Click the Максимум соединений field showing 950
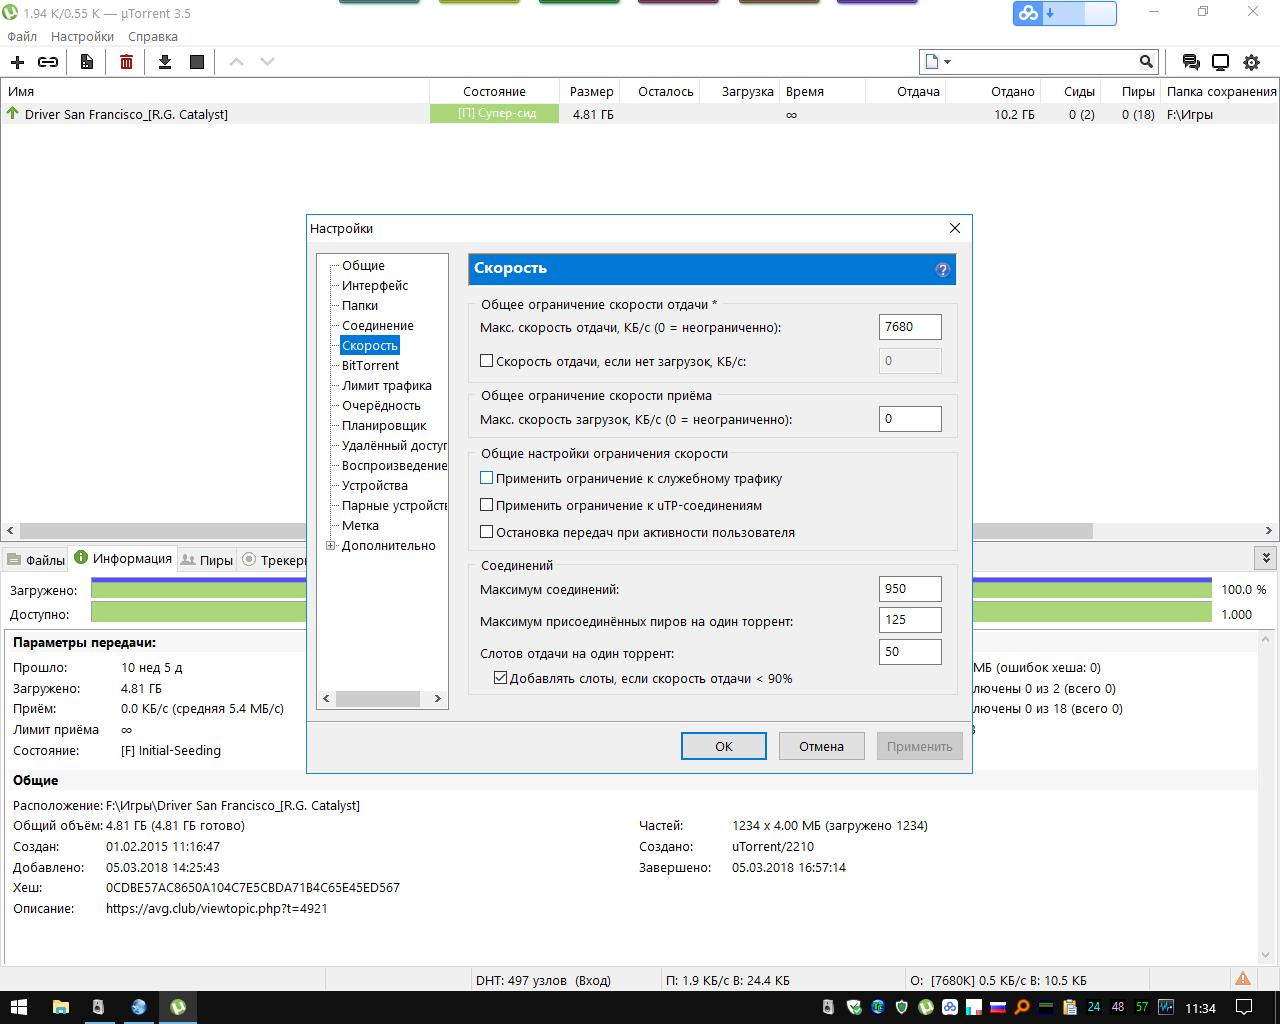The width and height of the screenshot is (1280, 1024). click(910, 589)
